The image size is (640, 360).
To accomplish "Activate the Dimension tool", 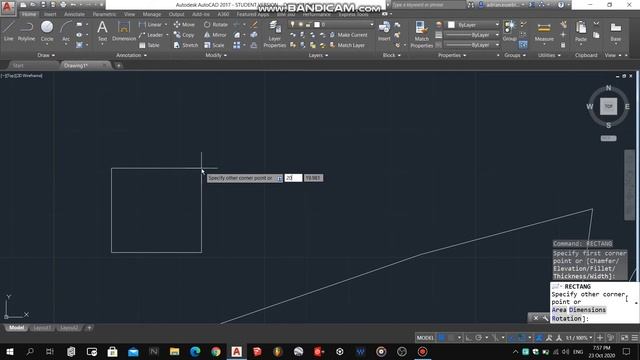I will tap(124, 31).
